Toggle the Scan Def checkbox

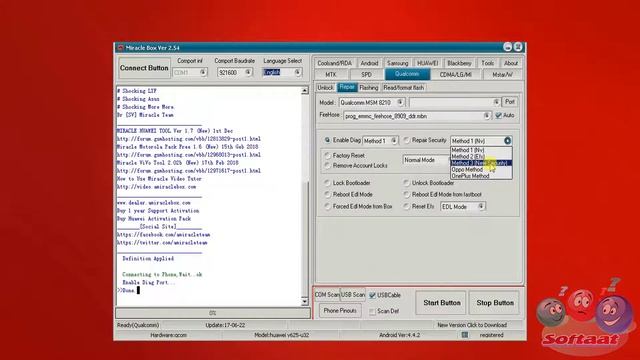pyautogui.click(x=372, y=311)
